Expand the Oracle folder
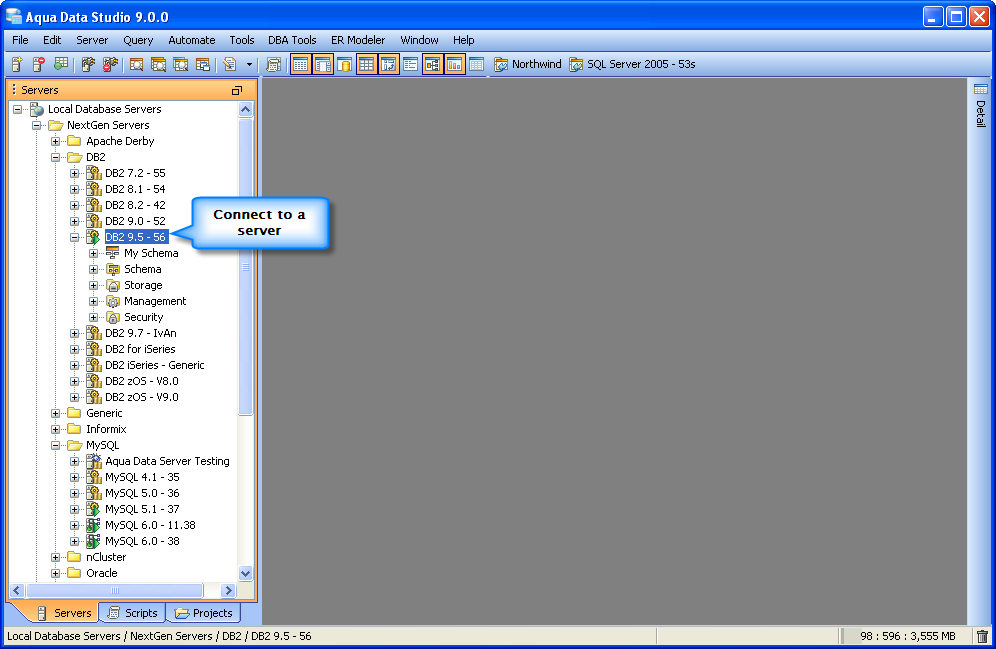 [x=56, y=573]
